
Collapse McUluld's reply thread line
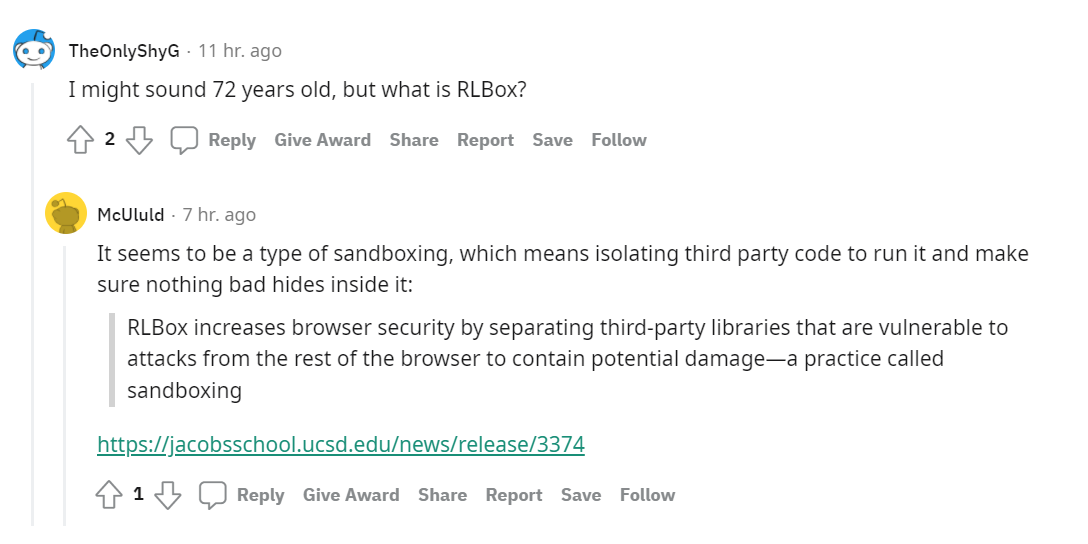[65, 385]
